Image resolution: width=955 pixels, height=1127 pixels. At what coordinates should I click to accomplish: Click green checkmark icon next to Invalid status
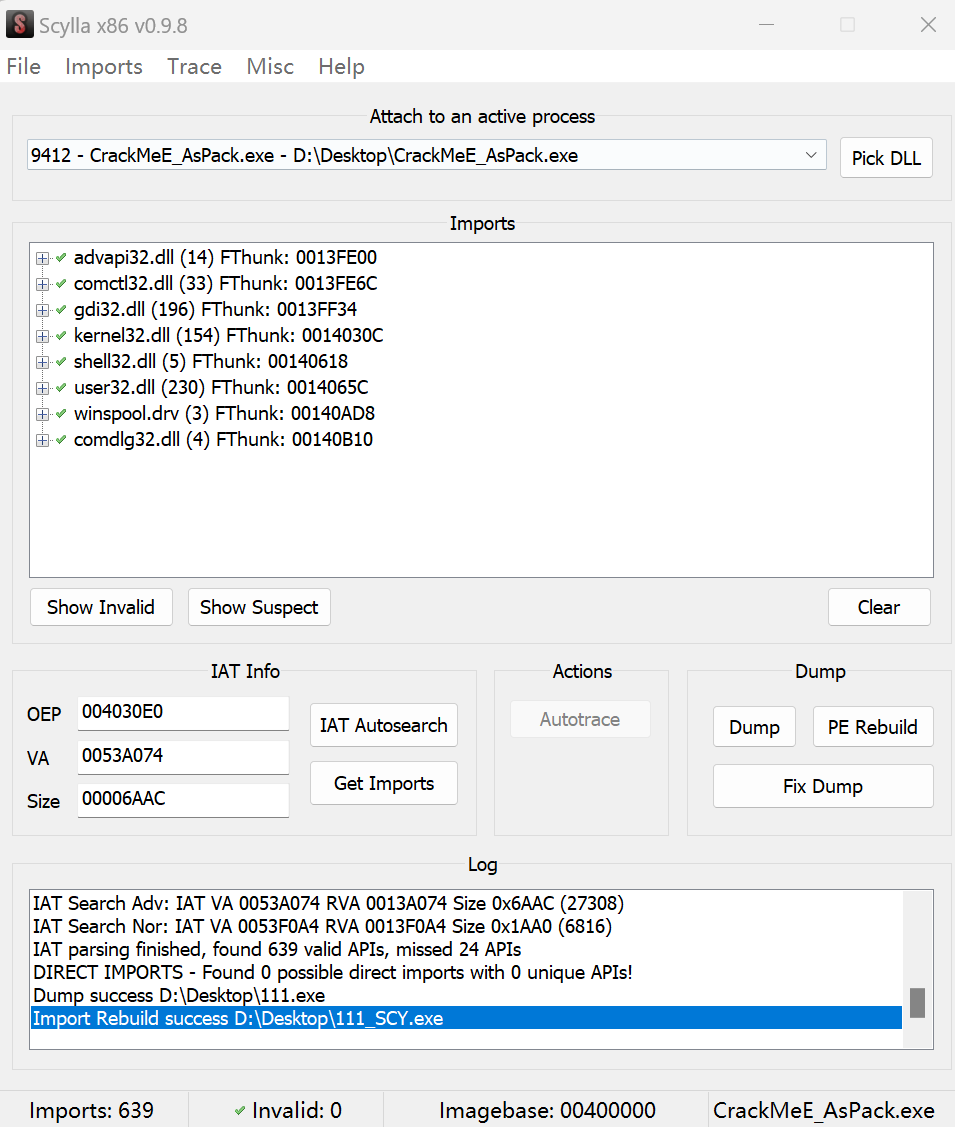tap(240, 1110)
